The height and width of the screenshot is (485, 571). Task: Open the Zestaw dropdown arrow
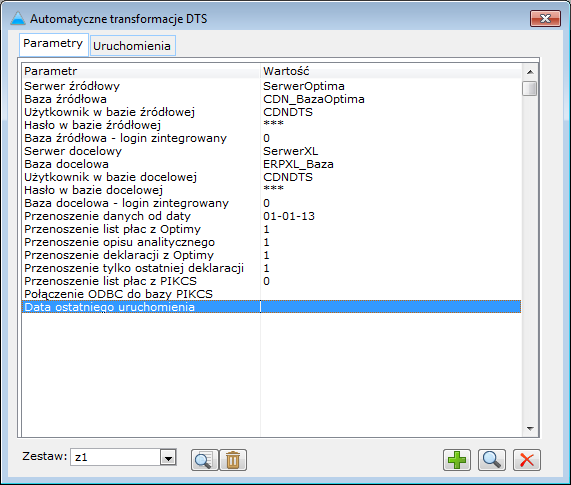[168, 457]
